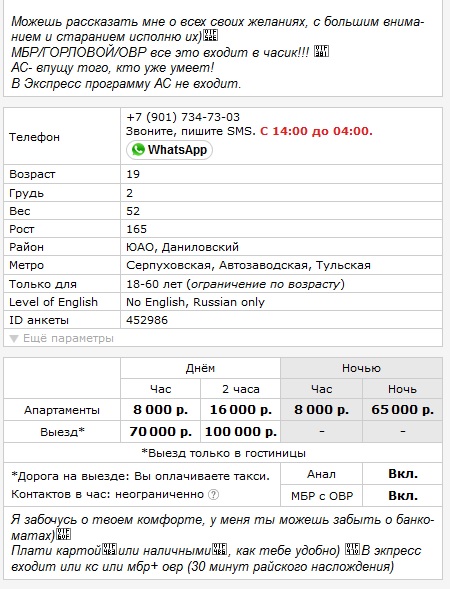This screenshot has height=589, width=450.
Task: Click the phone number +7 (901) 734-73-03
Action: (183, 117)
